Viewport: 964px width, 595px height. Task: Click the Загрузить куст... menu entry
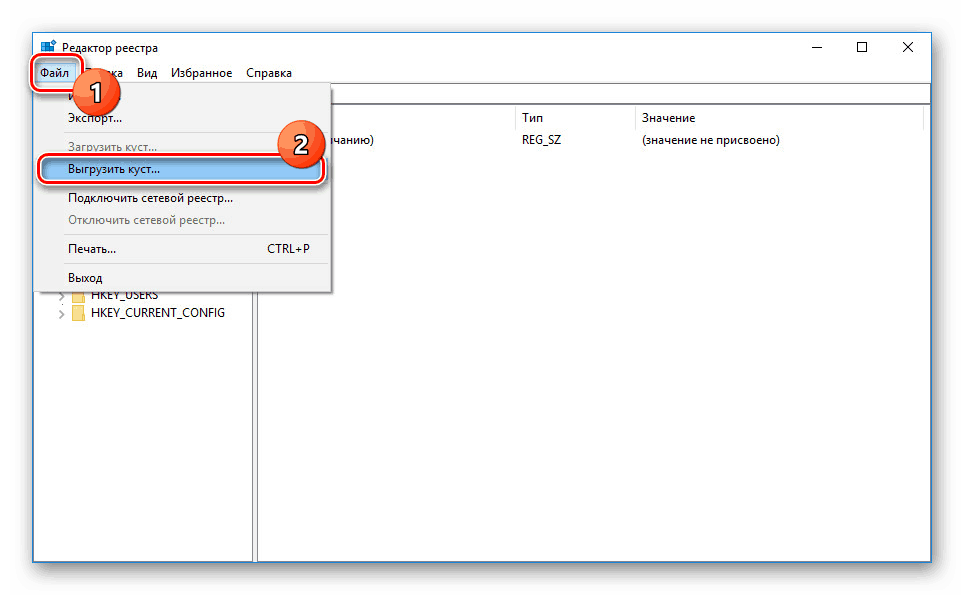point(184,147)
